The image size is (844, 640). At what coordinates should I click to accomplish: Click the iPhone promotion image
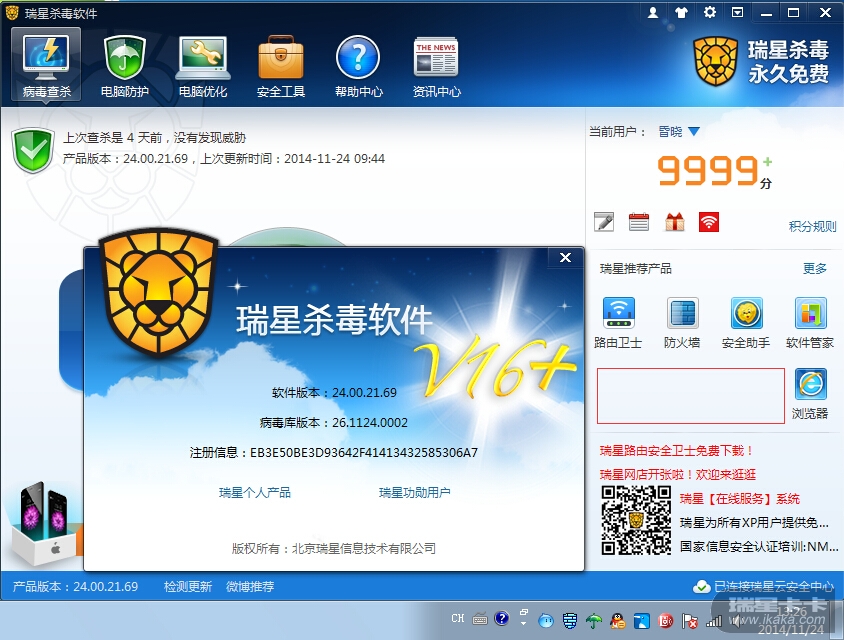pos(46,522)
